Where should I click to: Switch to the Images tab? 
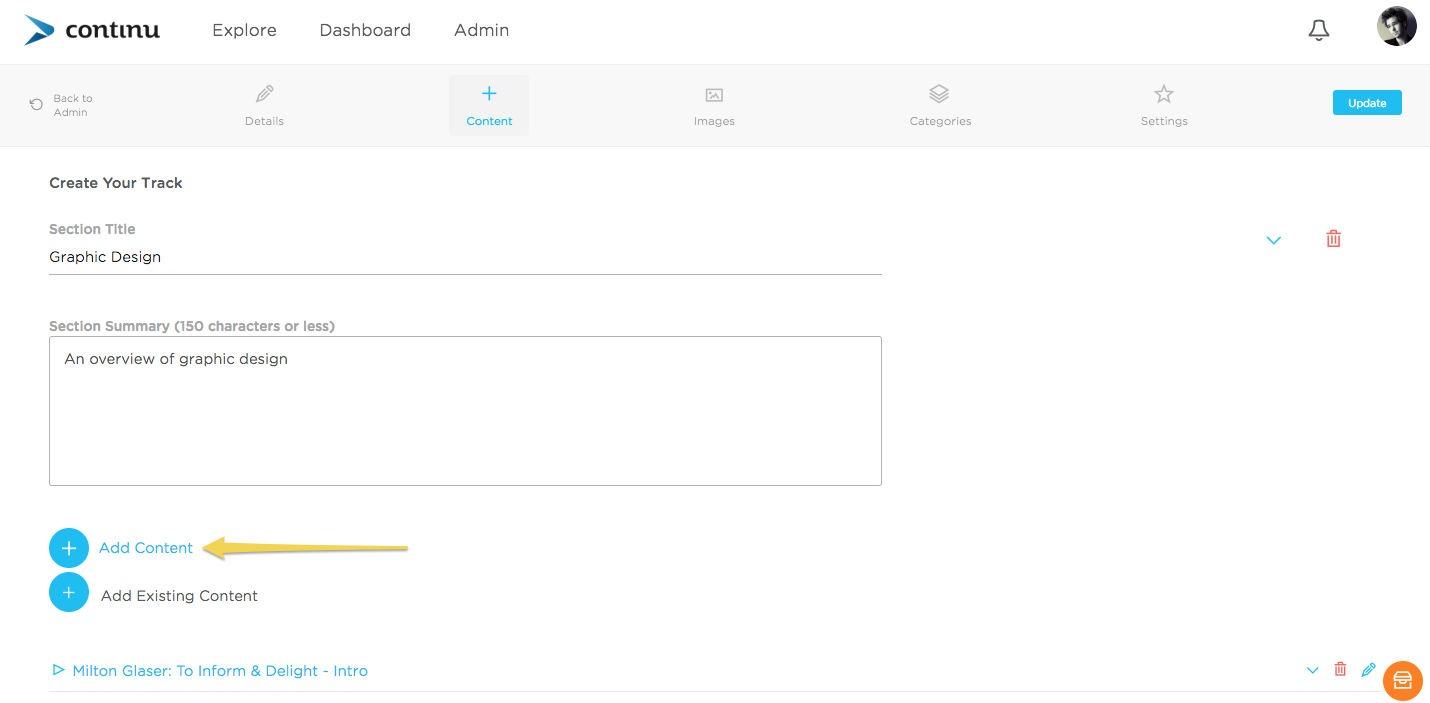pos(714,106)
